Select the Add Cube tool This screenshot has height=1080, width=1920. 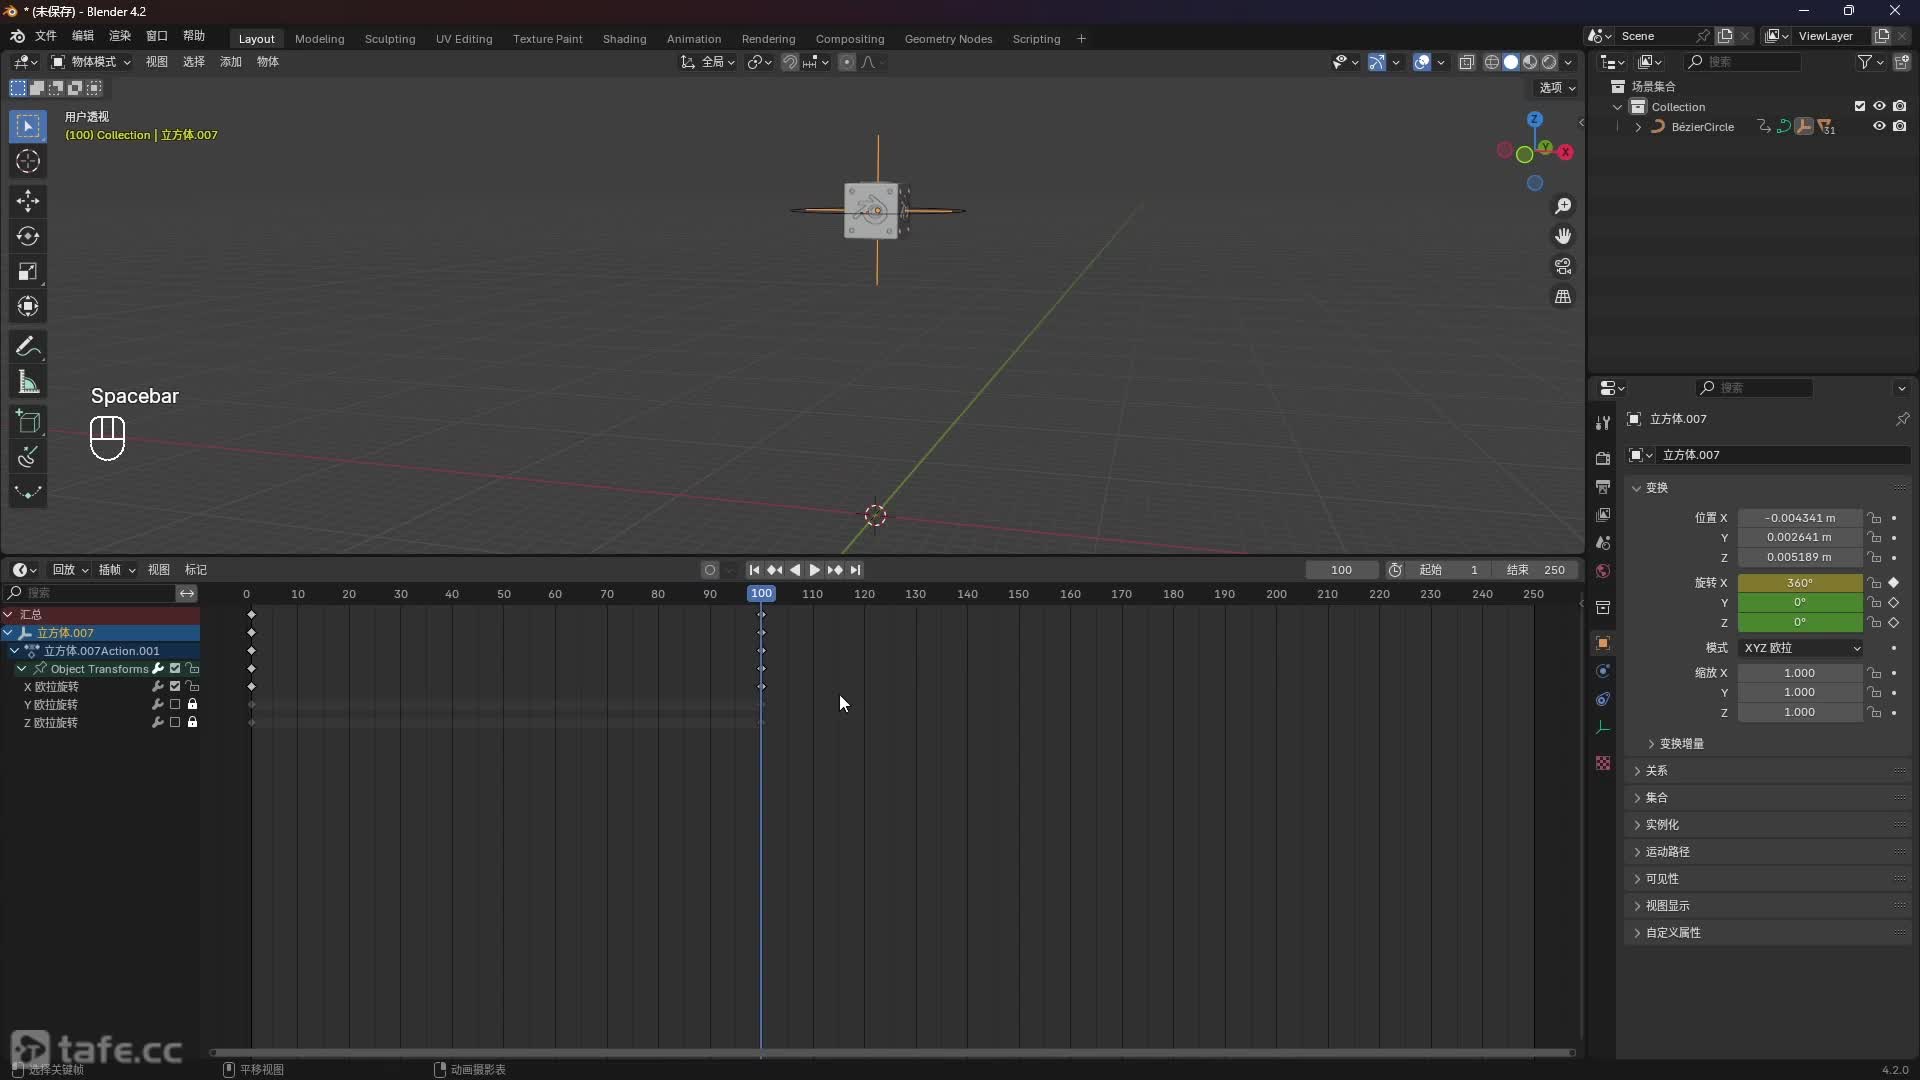pyautogui.click(x=28, y=422)
